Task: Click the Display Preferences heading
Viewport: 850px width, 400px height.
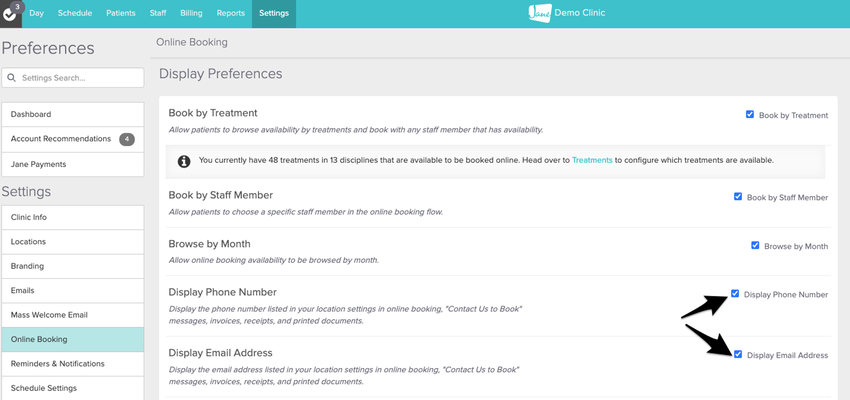Action: tap(221, 74)
